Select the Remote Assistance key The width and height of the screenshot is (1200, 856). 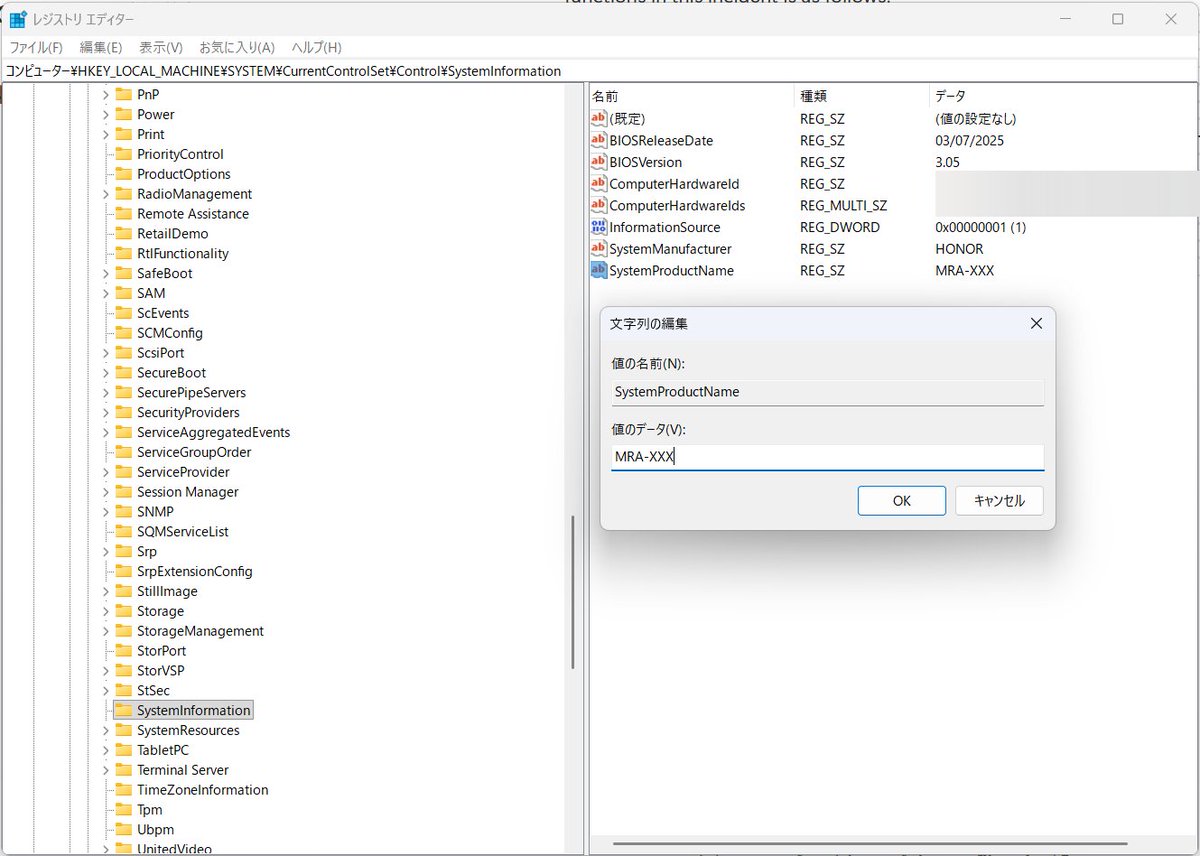click(x=193, y=214)
